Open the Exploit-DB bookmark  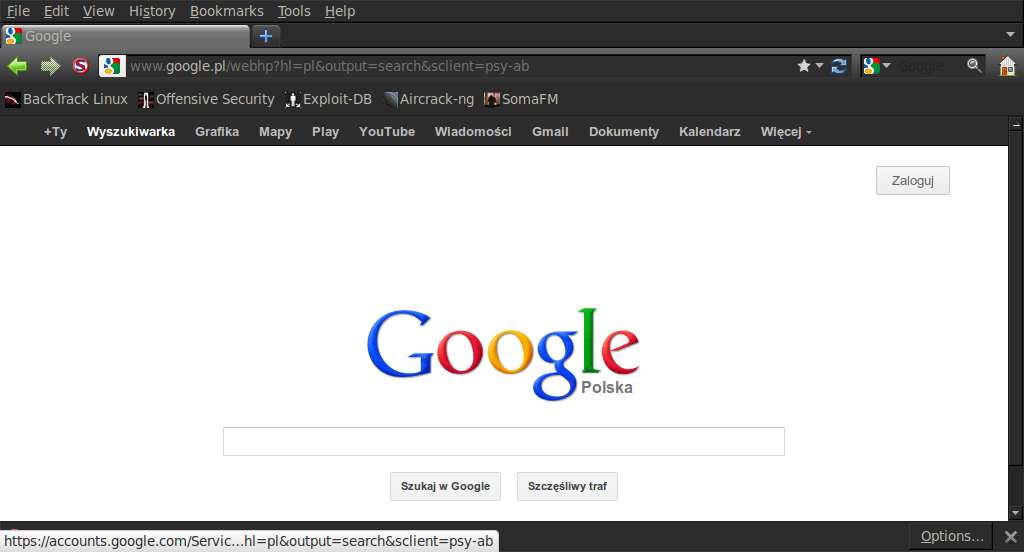pyautogui.click(x=329, y=99)
